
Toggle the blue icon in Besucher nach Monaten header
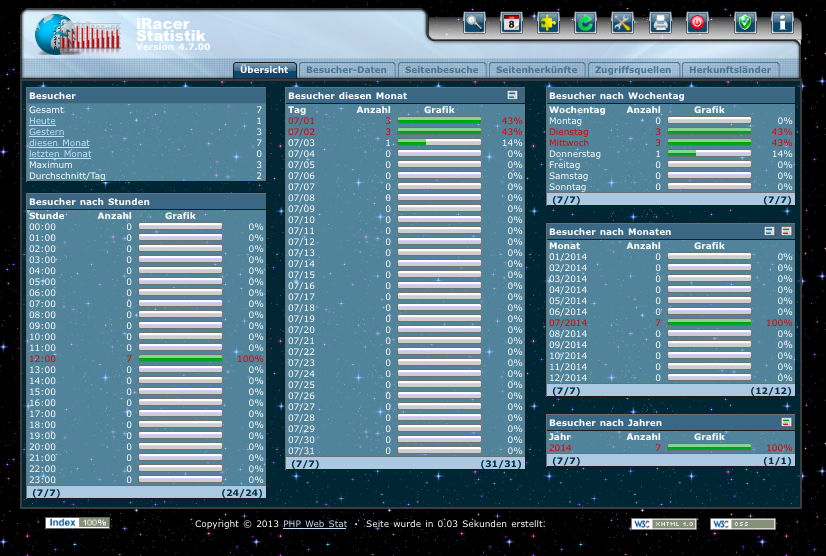point(769,231)
